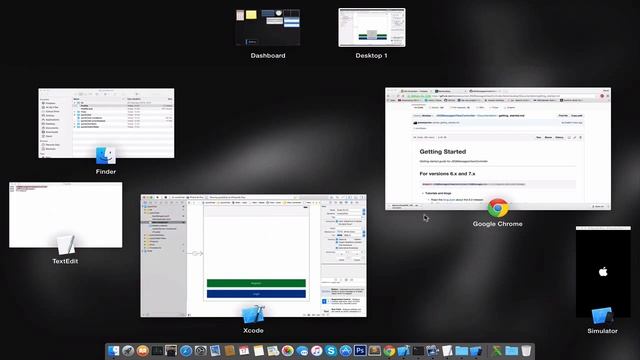Click the "Xcode" label
This screenshot has height=360, width=640.
coord(253,330)
